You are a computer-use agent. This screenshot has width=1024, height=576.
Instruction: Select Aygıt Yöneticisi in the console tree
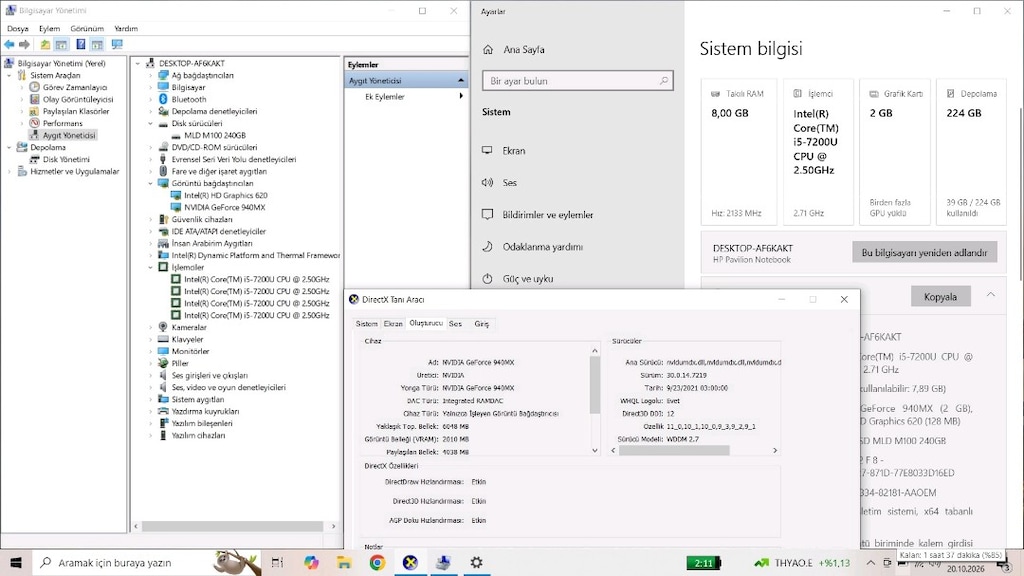coord(69,135)
